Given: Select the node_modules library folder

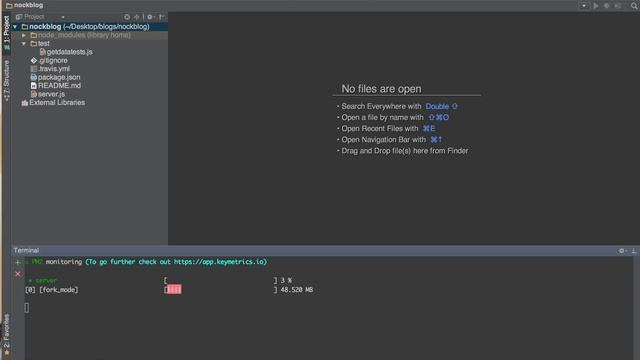Looking at the screenshot, I should click(x=89, y=35).
